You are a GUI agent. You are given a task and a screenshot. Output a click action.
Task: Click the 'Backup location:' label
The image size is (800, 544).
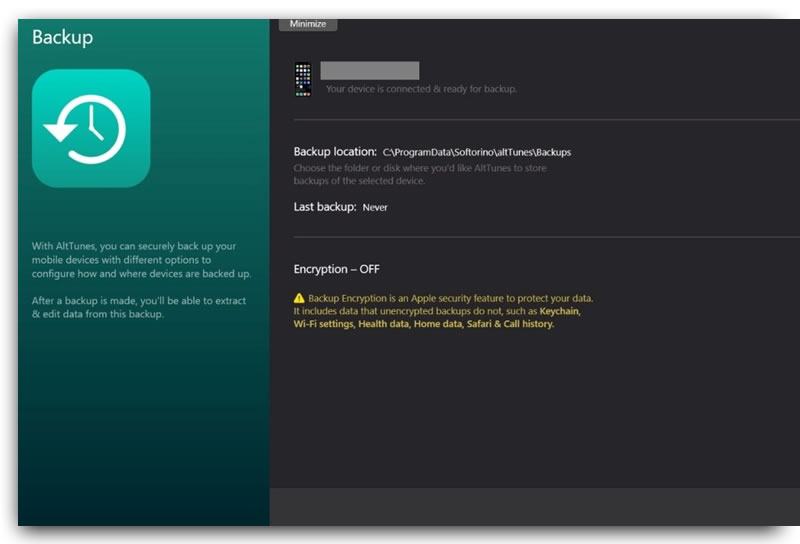coord(335,152)
